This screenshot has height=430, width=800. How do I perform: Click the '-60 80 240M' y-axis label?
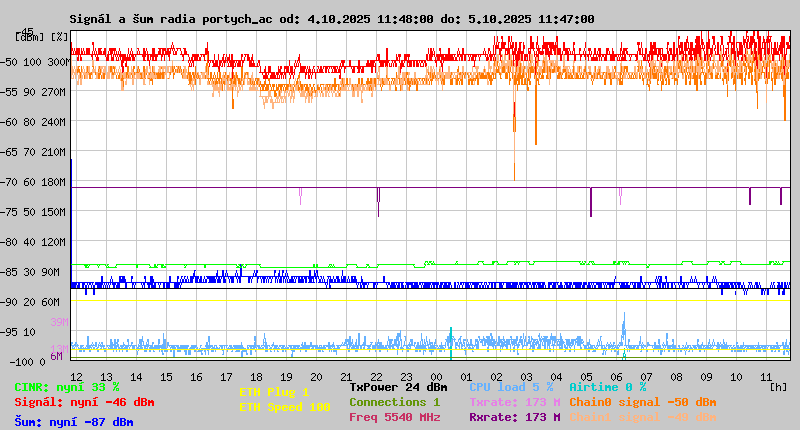[x=35, y=122]
